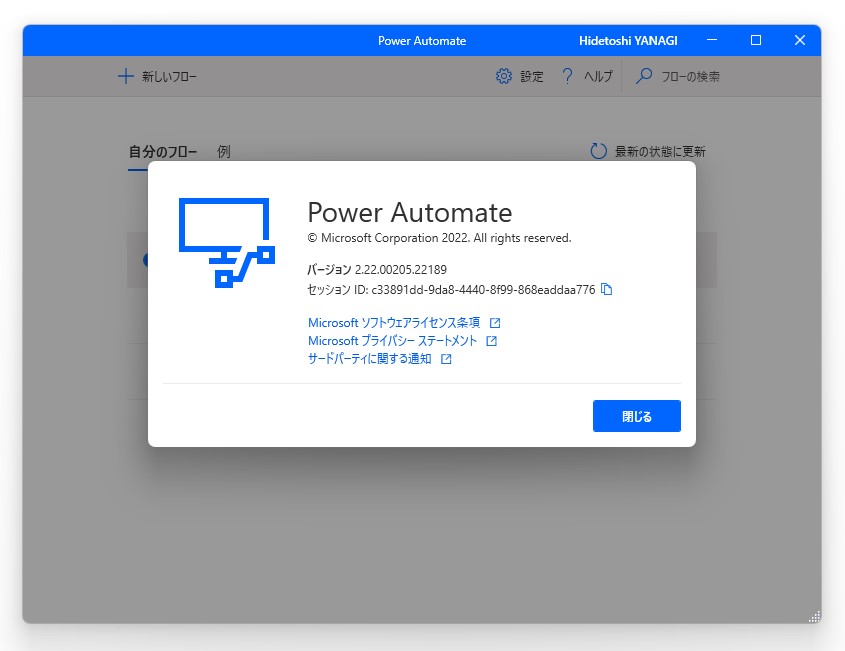Click the Power Automate logo in dialog

225,240
